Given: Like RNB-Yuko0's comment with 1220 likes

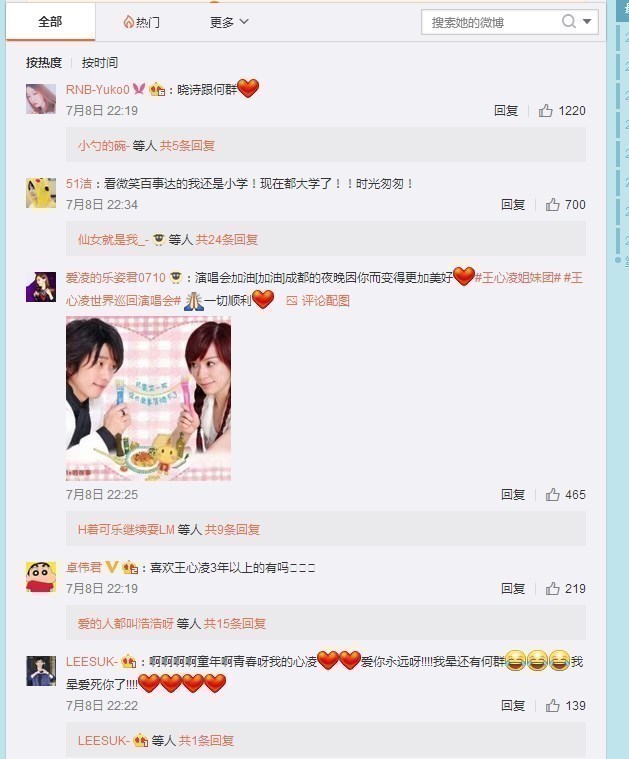Looking at the screenshot, I should pos(546,111).
